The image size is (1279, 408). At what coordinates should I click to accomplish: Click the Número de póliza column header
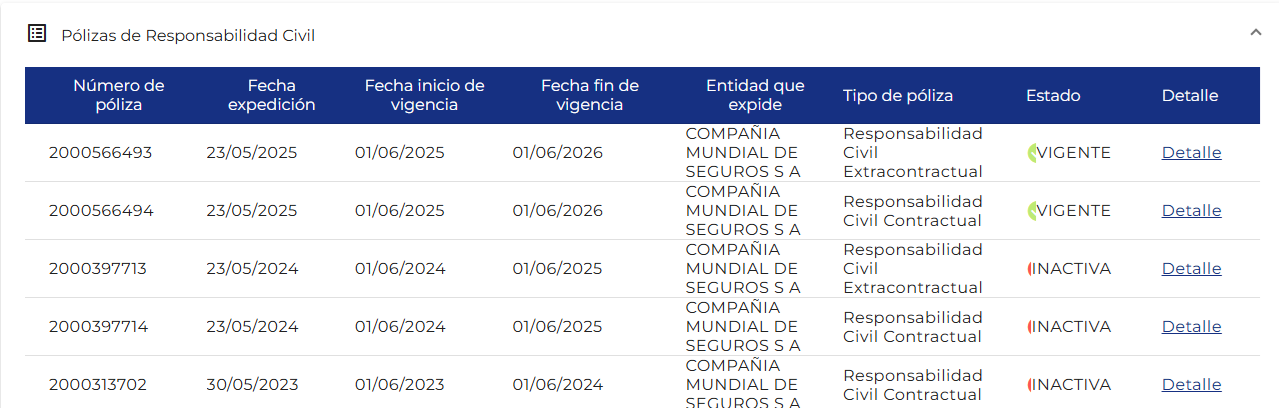click(x=118, y=95)
